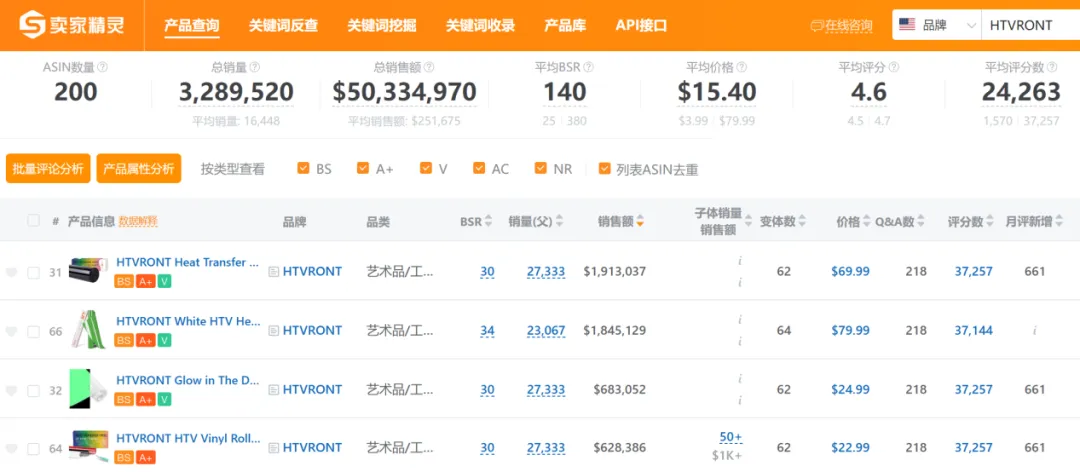Click thumbnail of HTVRONT Vinyl Roll product

(89, 447)
